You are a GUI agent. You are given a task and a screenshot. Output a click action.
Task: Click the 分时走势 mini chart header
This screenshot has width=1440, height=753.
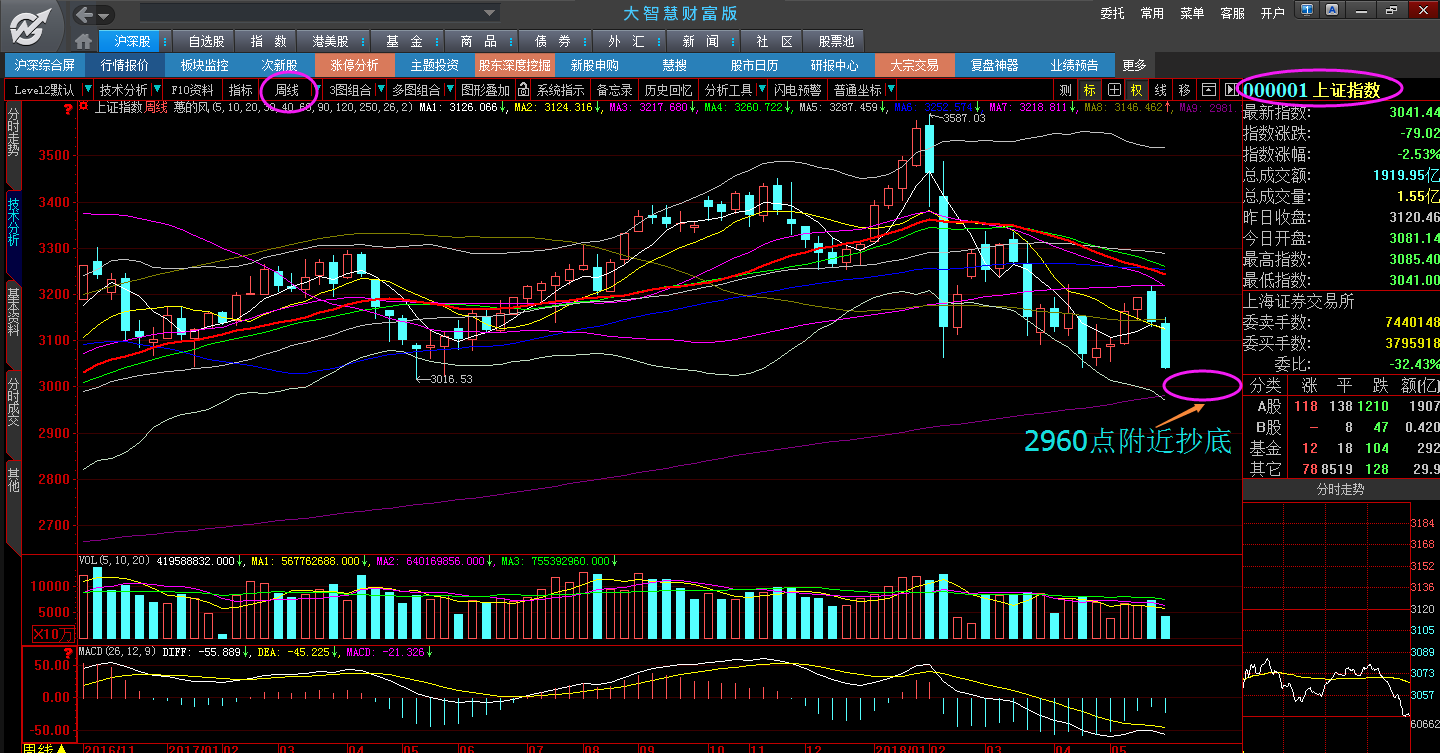point(1341,490)
